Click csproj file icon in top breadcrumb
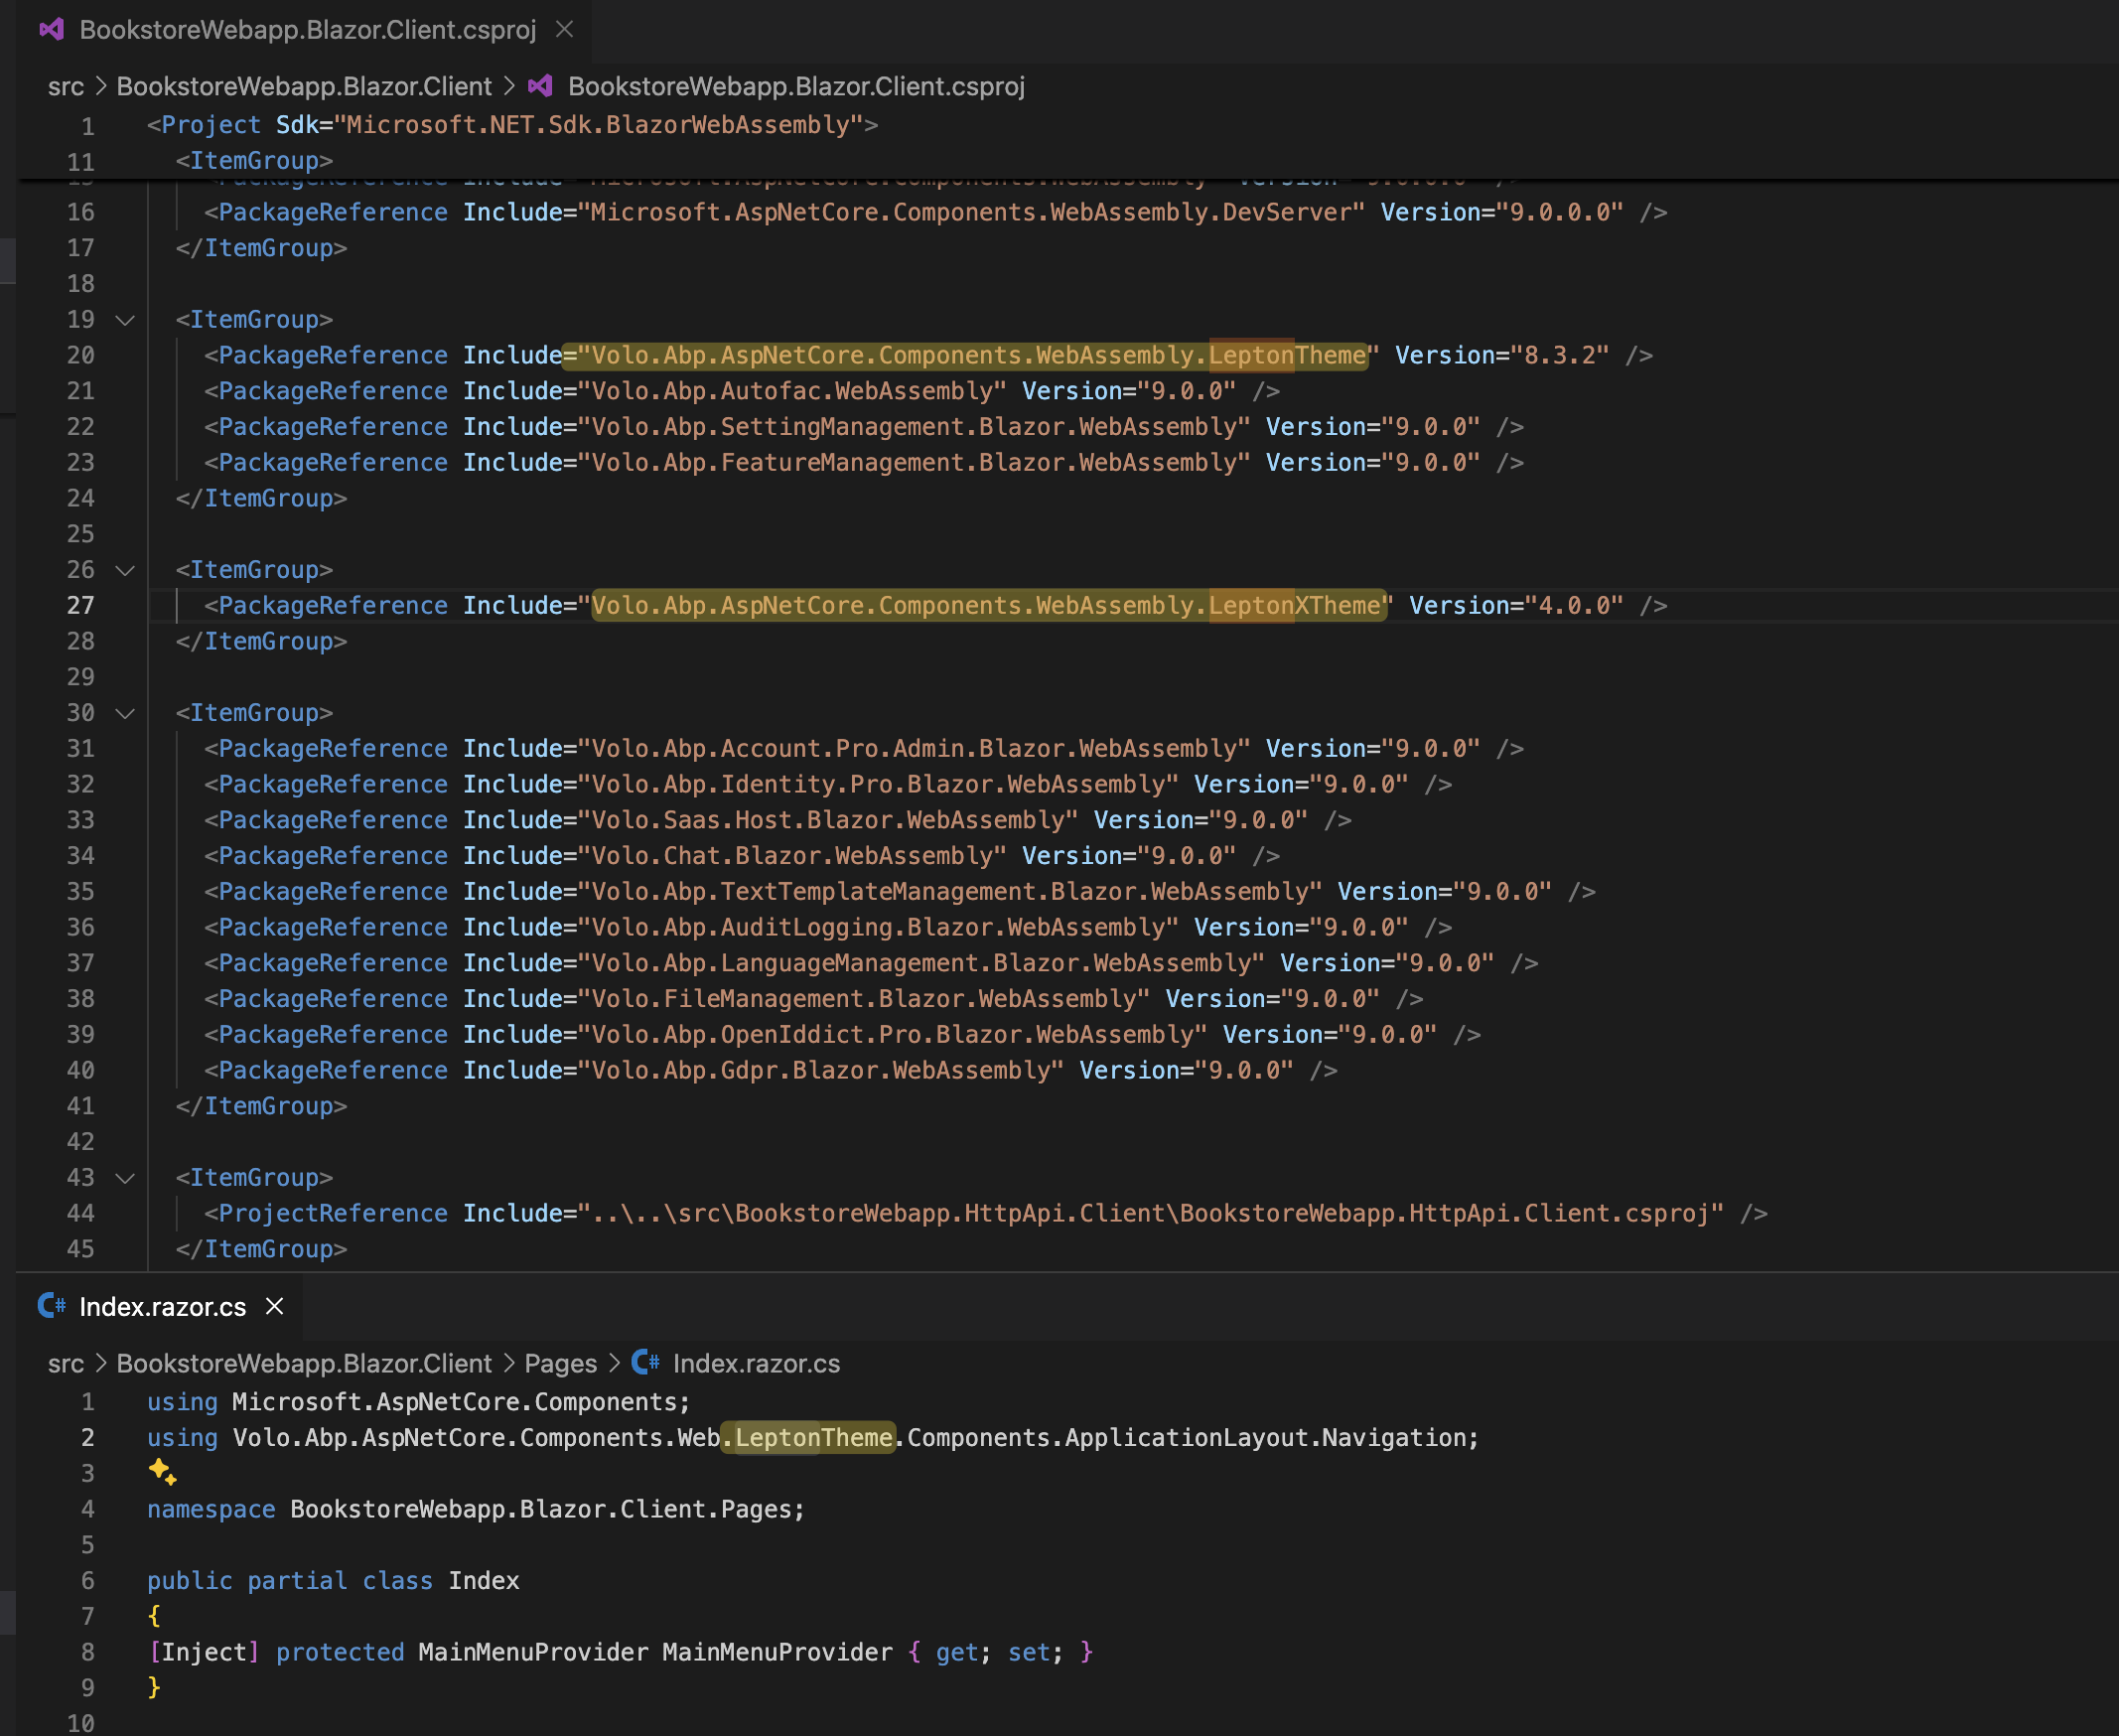This screenshot has height=1736, width=2119. pos(541,86)
